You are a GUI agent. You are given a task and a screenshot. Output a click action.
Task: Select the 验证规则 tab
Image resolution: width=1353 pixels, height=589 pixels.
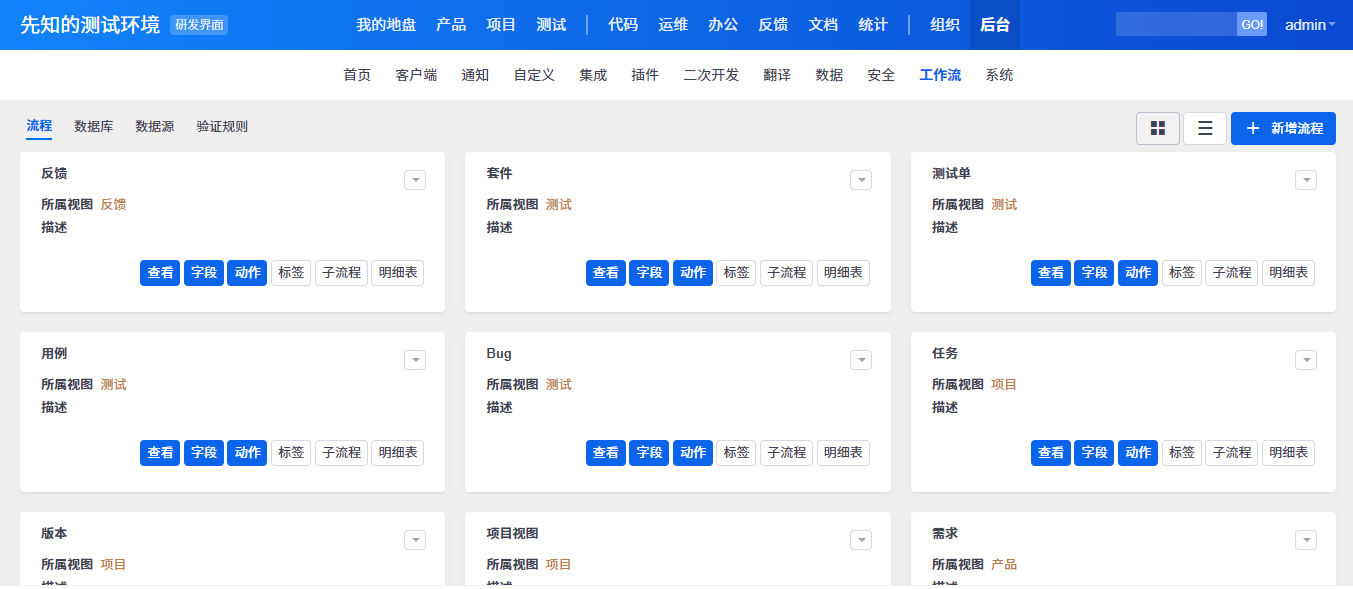[x=222, y=126]
